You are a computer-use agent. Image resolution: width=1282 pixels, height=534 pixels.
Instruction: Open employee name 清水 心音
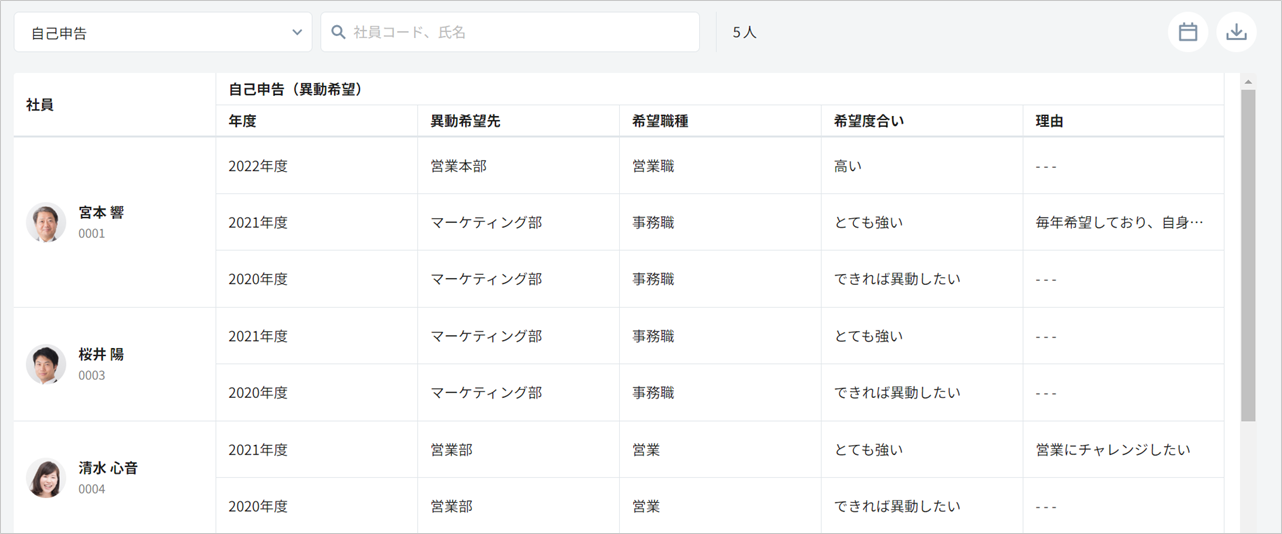click(108, 468)
